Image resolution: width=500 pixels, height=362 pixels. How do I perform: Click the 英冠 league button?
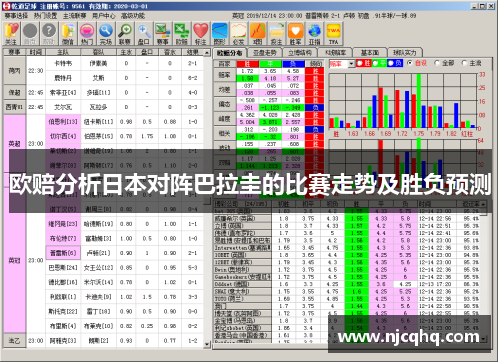(x=14, y=260)
